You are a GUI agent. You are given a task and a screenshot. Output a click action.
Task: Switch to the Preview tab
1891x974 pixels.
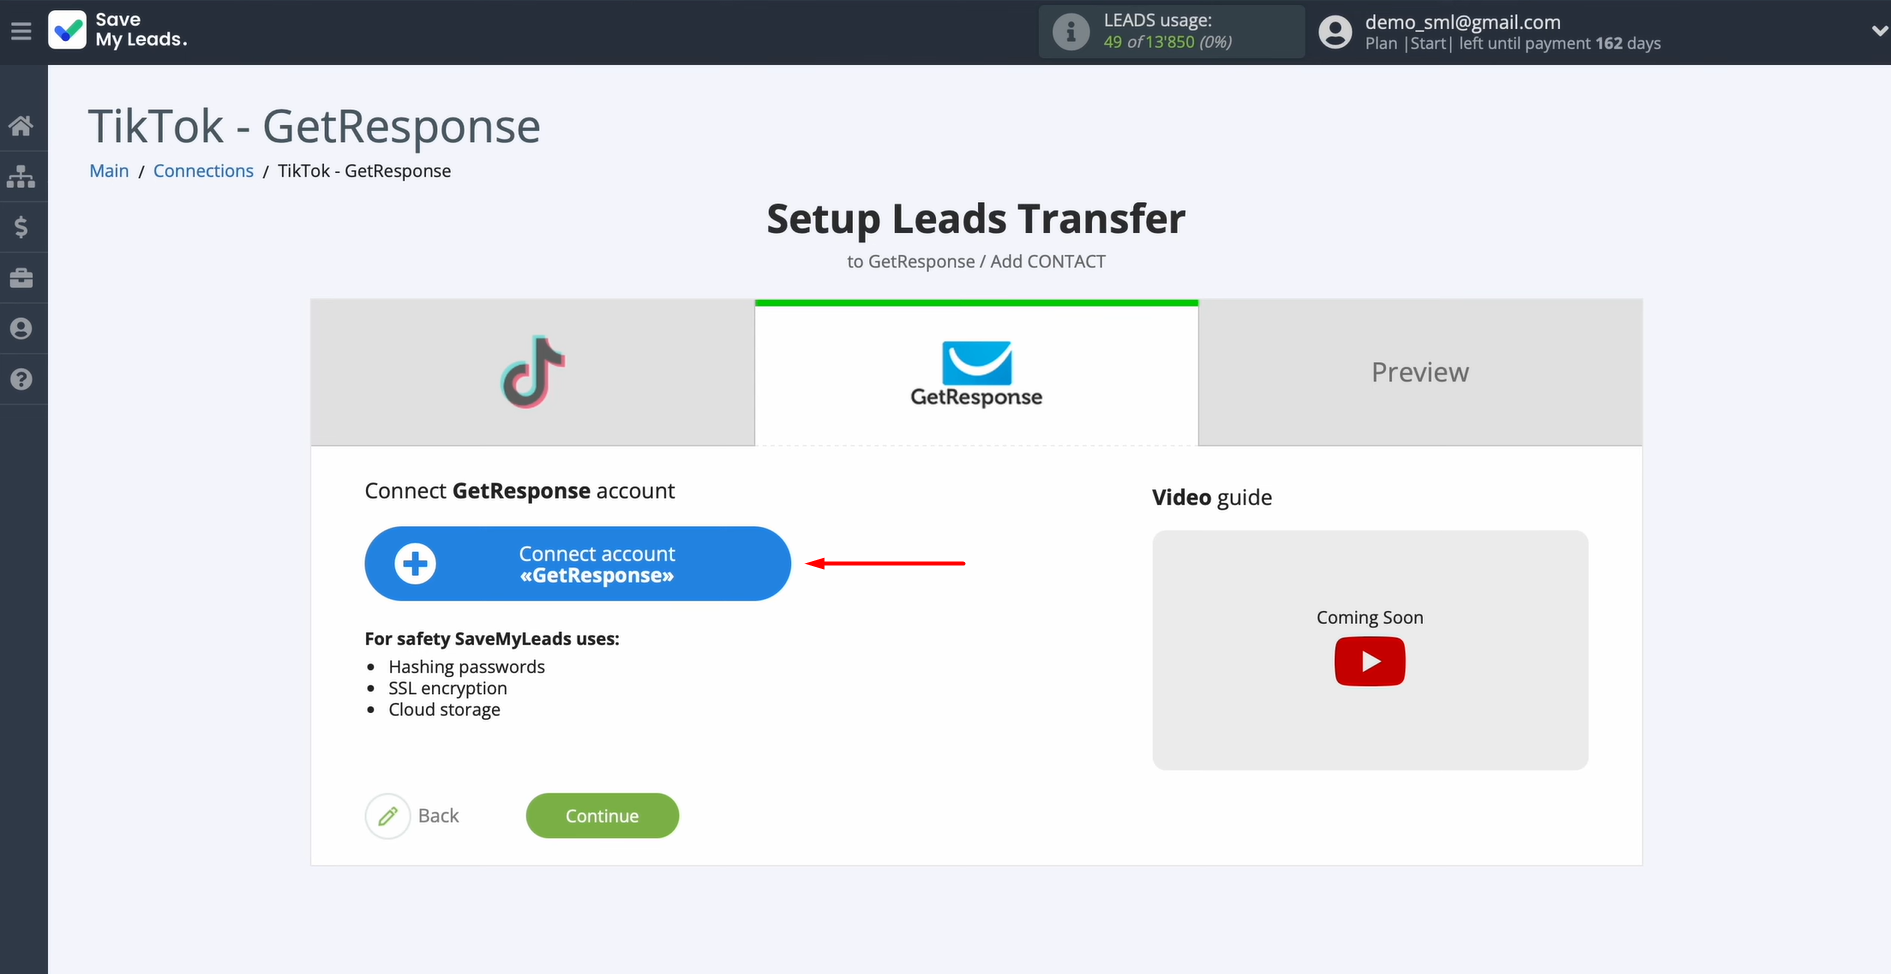1419,372
